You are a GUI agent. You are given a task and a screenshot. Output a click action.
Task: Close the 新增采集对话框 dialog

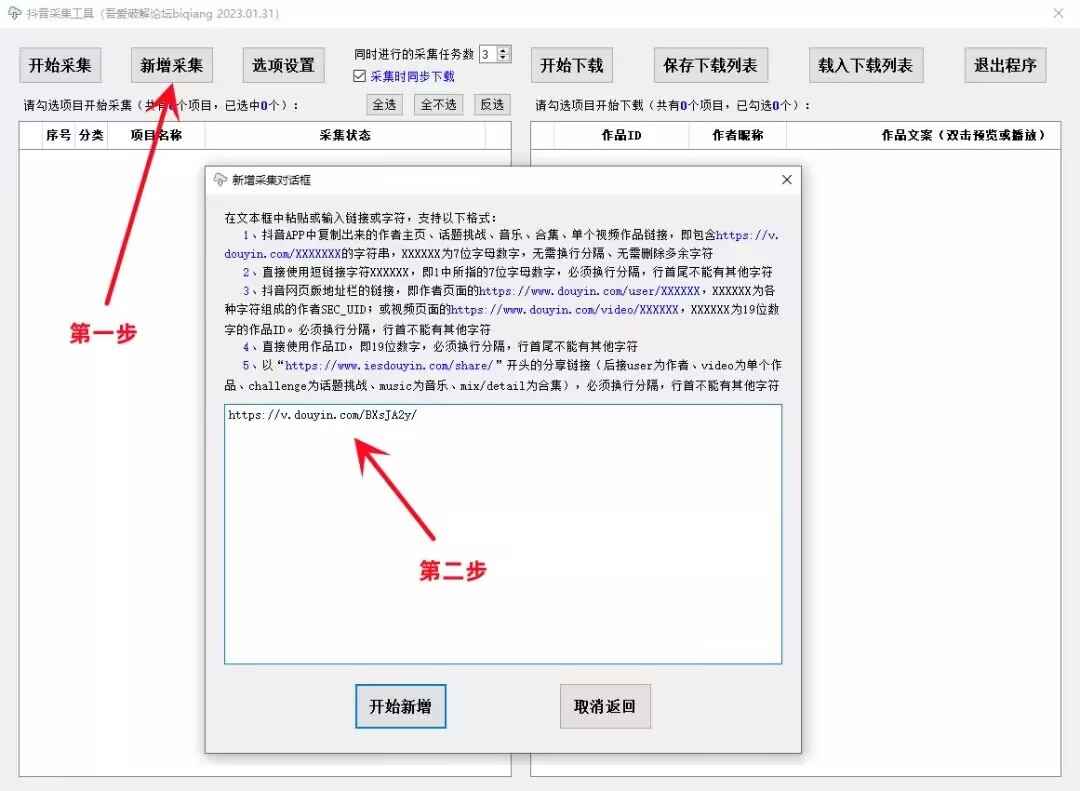(787, 180)
